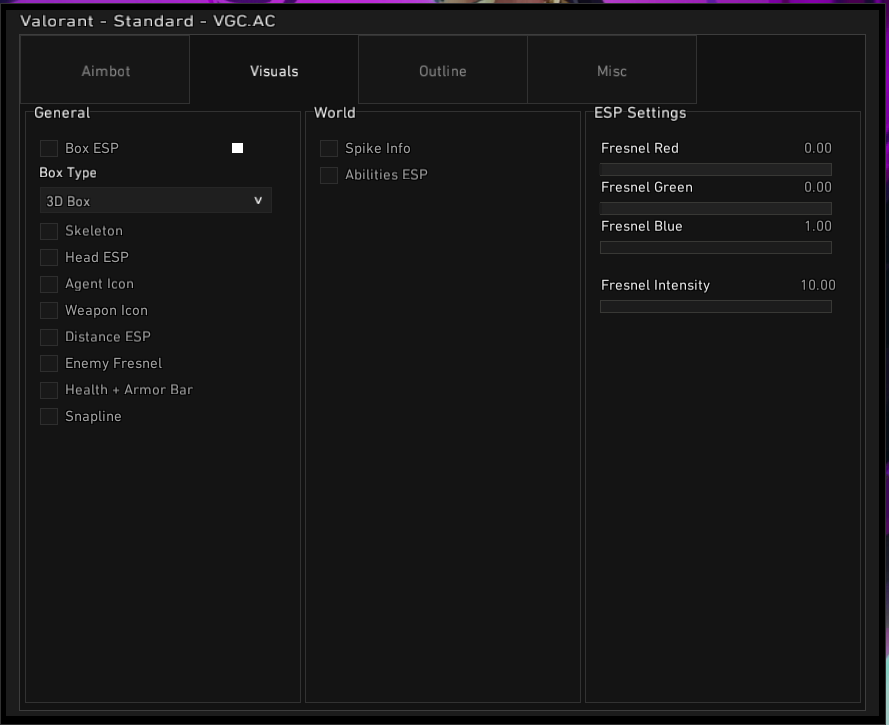Switch to the Aimbot tab
The height and width of the screenshot is (725, 889).
[x=105, y=70]
